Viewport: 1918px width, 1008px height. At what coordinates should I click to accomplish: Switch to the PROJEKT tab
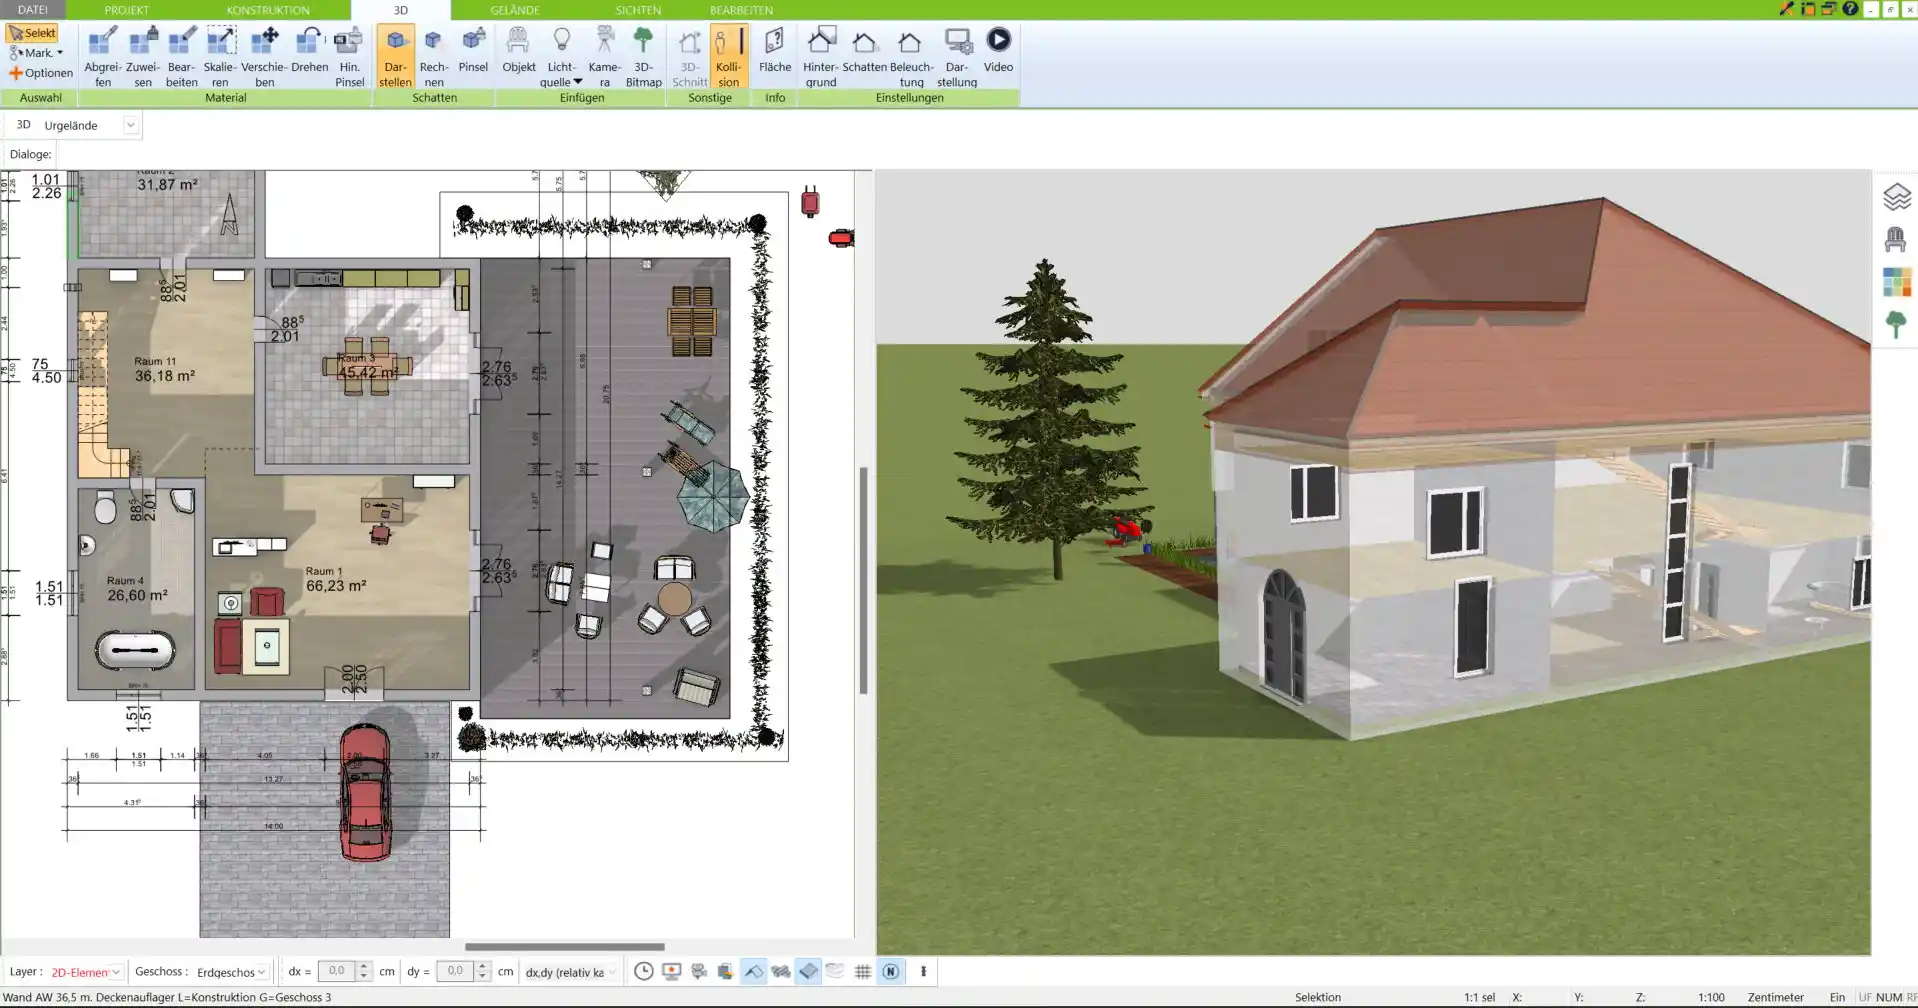point(127,10)
